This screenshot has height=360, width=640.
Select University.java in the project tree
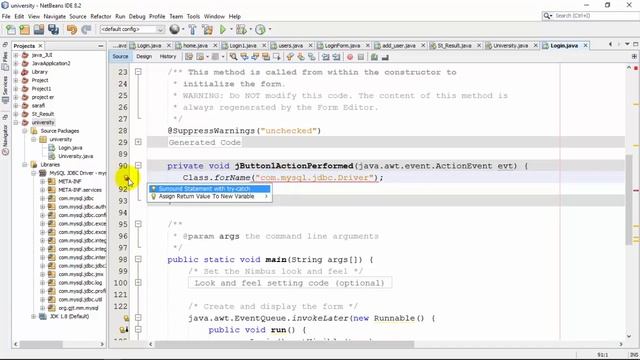[76, 156]
